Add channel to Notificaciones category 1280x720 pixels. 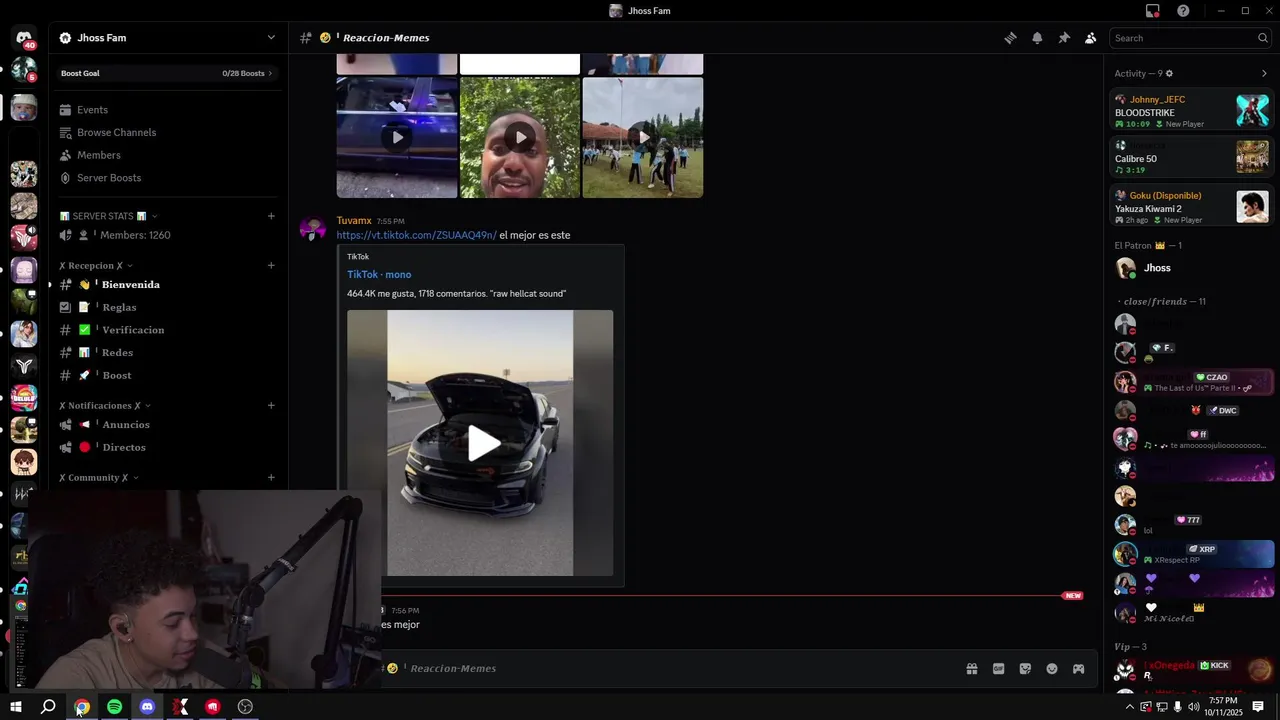click(x=271, y=406)
